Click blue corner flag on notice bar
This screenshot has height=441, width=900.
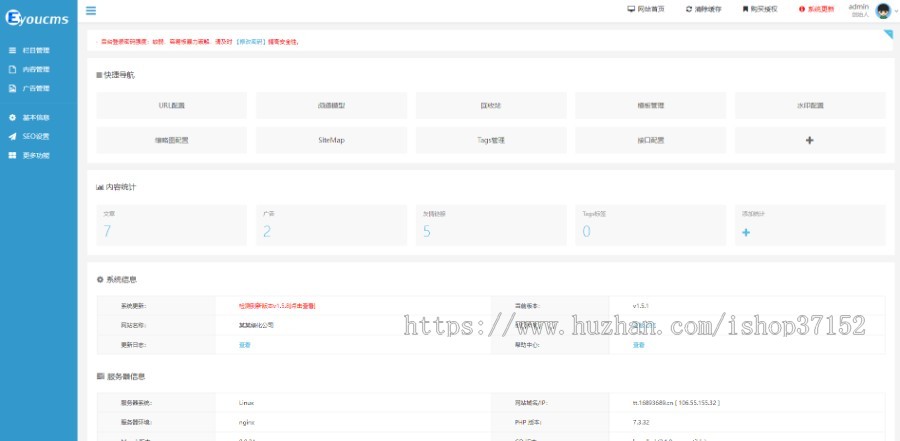889,34
